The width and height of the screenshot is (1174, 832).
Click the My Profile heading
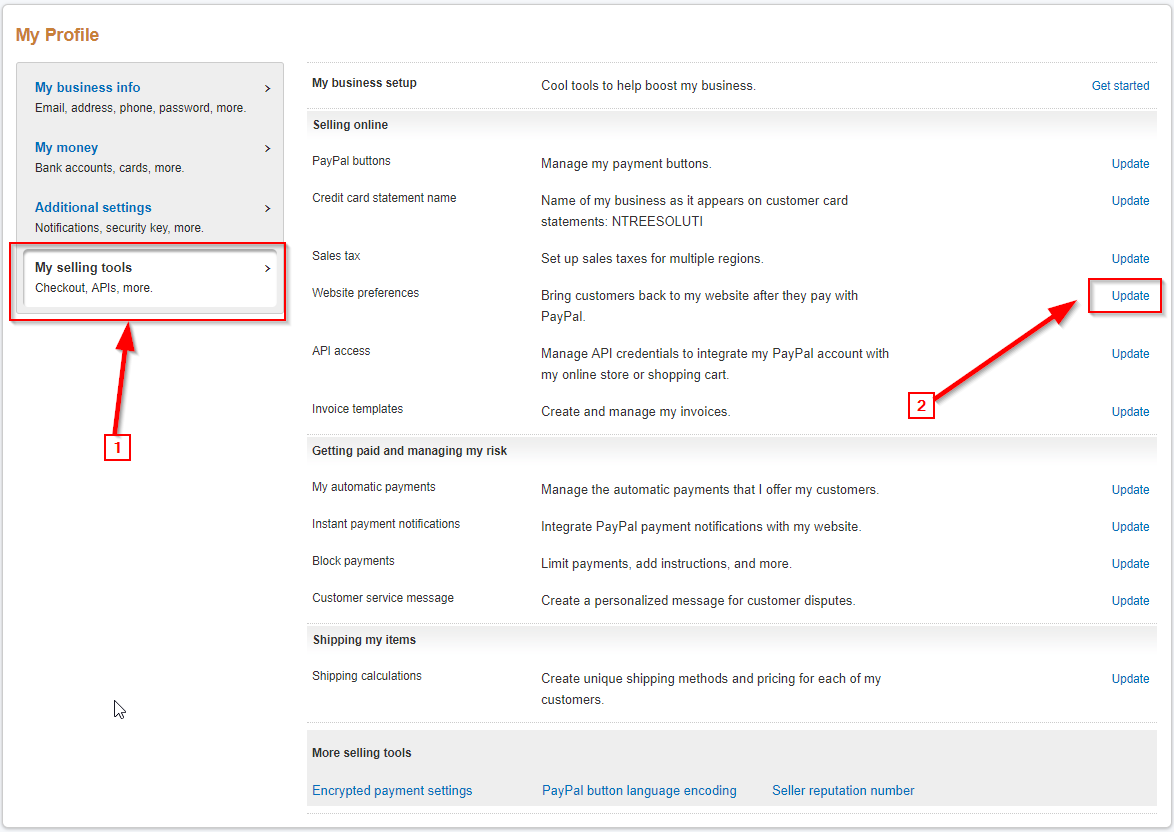(58, 35)
